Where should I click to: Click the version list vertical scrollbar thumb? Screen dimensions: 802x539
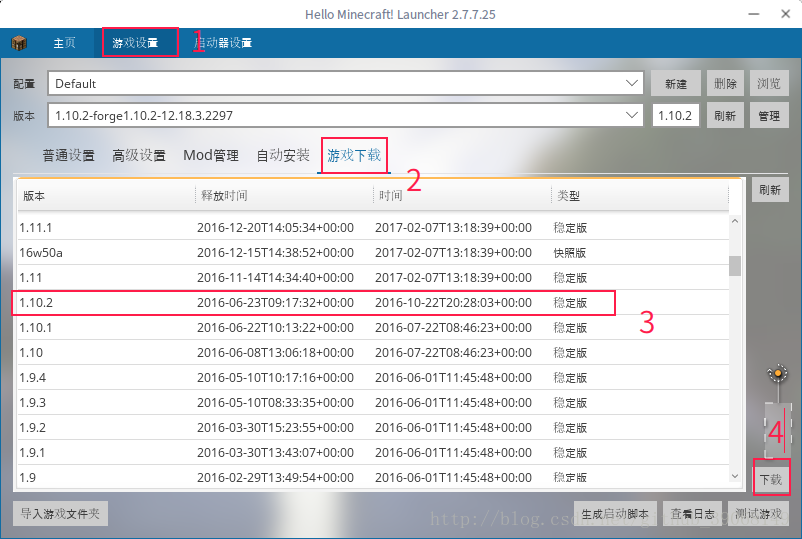[735, 265]
